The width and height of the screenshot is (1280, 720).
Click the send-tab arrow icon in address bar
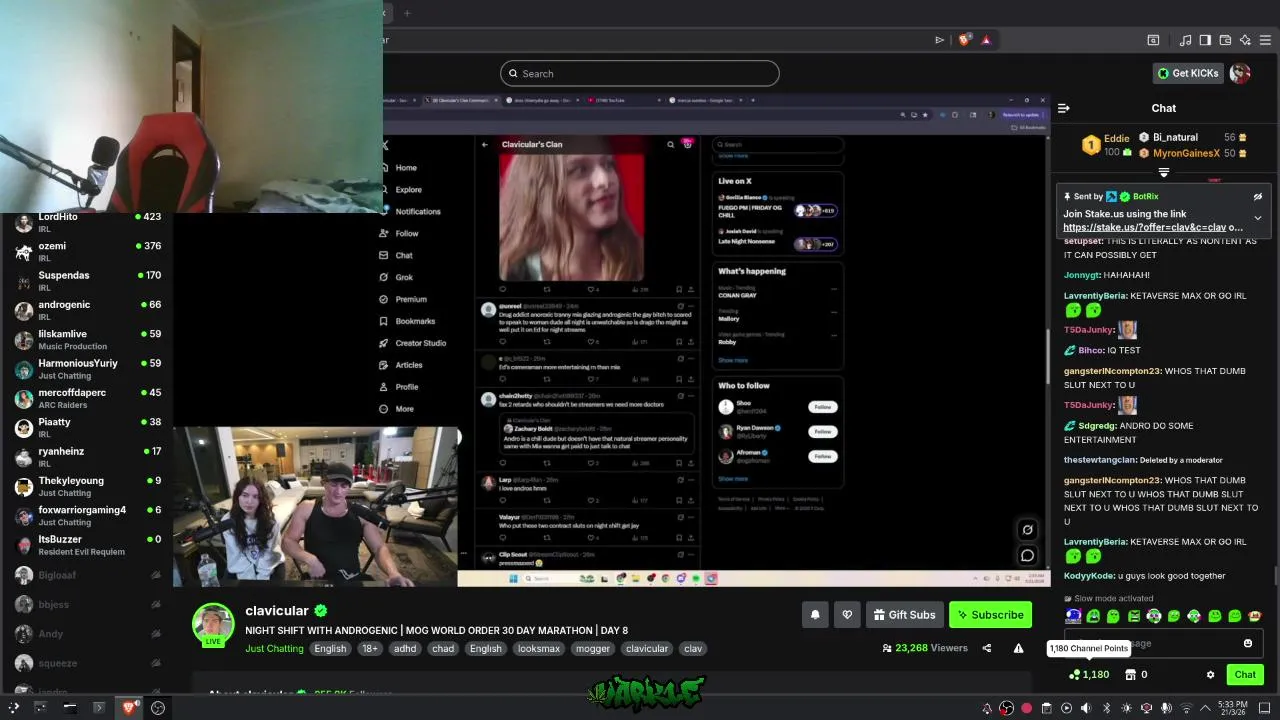coord(939,40)
